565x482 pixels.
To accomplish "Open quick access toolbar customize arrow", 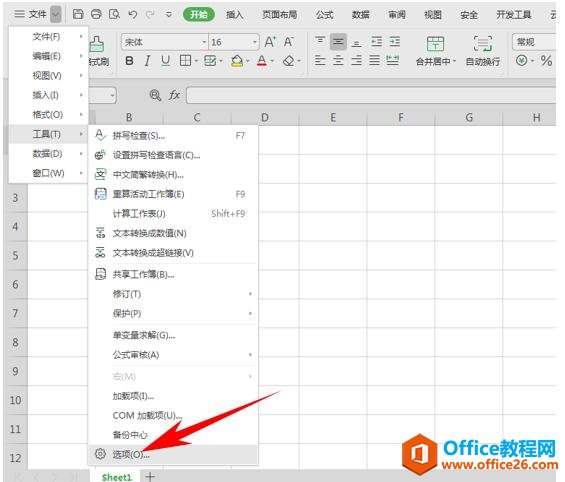I will 168,15.
